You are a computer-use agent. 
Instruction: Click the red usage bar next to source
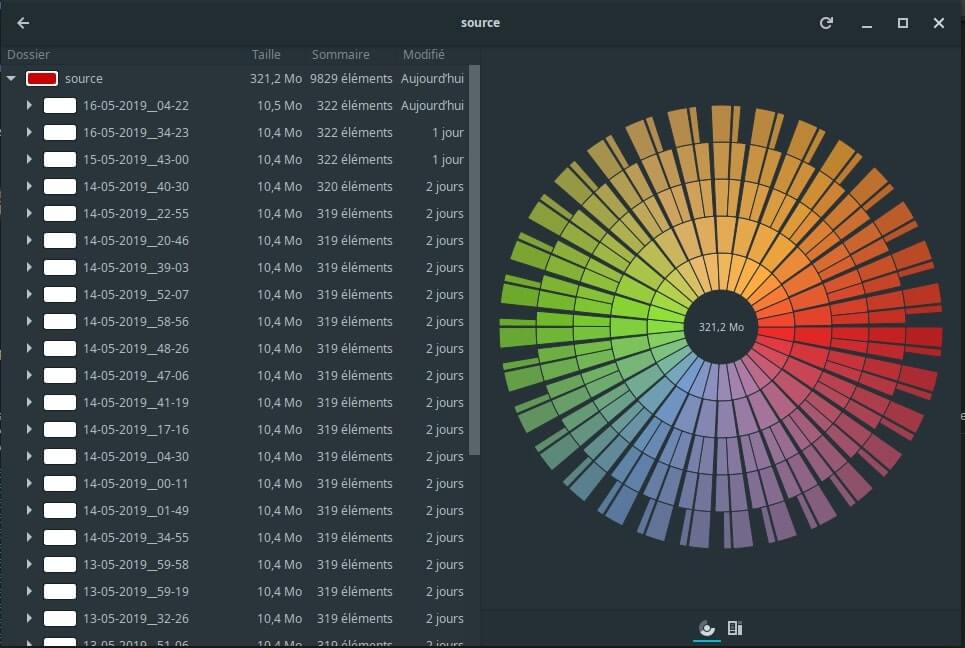point(42,78)
